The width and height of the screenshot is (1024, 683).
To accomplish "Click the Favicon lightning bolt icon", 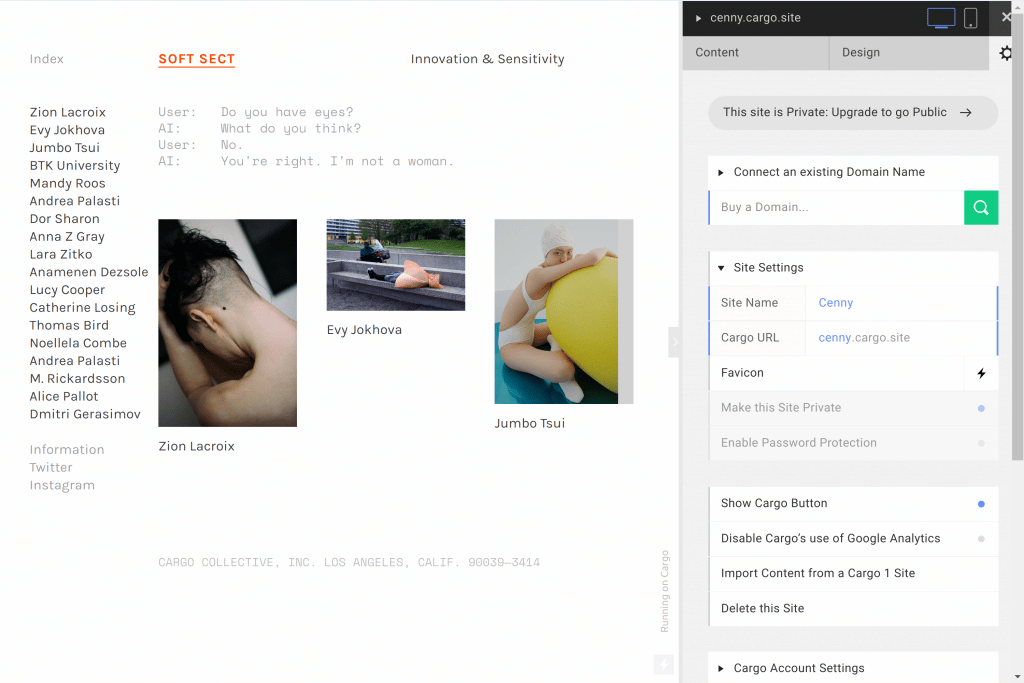I will click(980, 373).
